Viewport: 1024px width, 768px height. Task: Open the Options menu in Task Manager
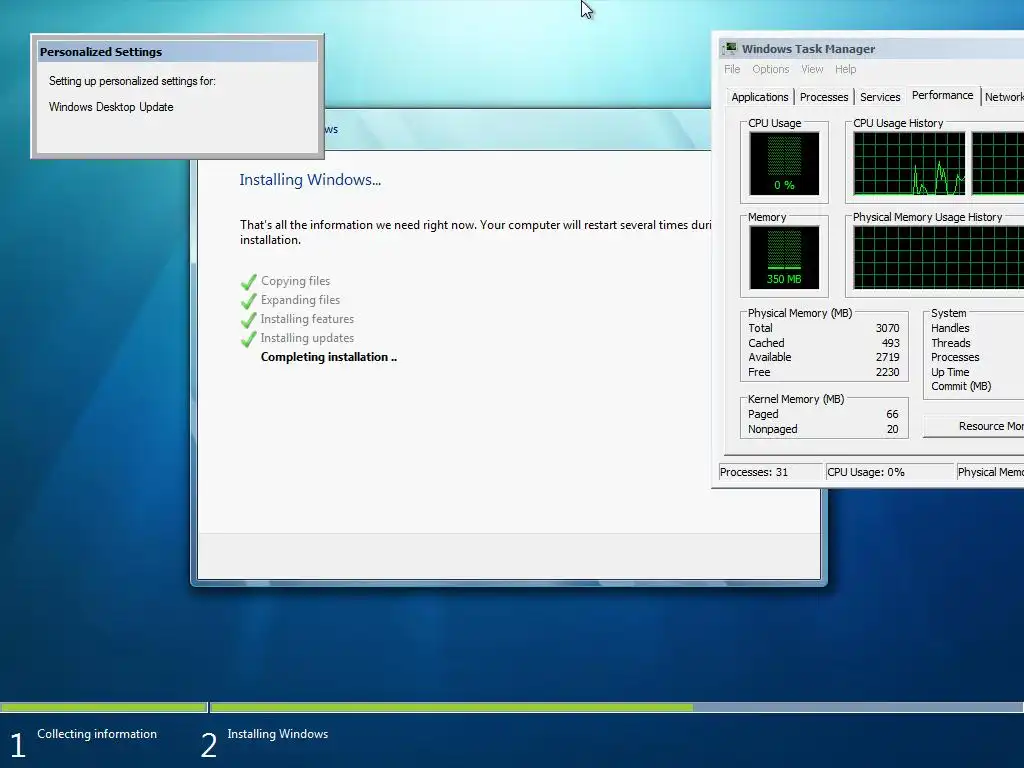pyautogui.click(x=771, y=69)
